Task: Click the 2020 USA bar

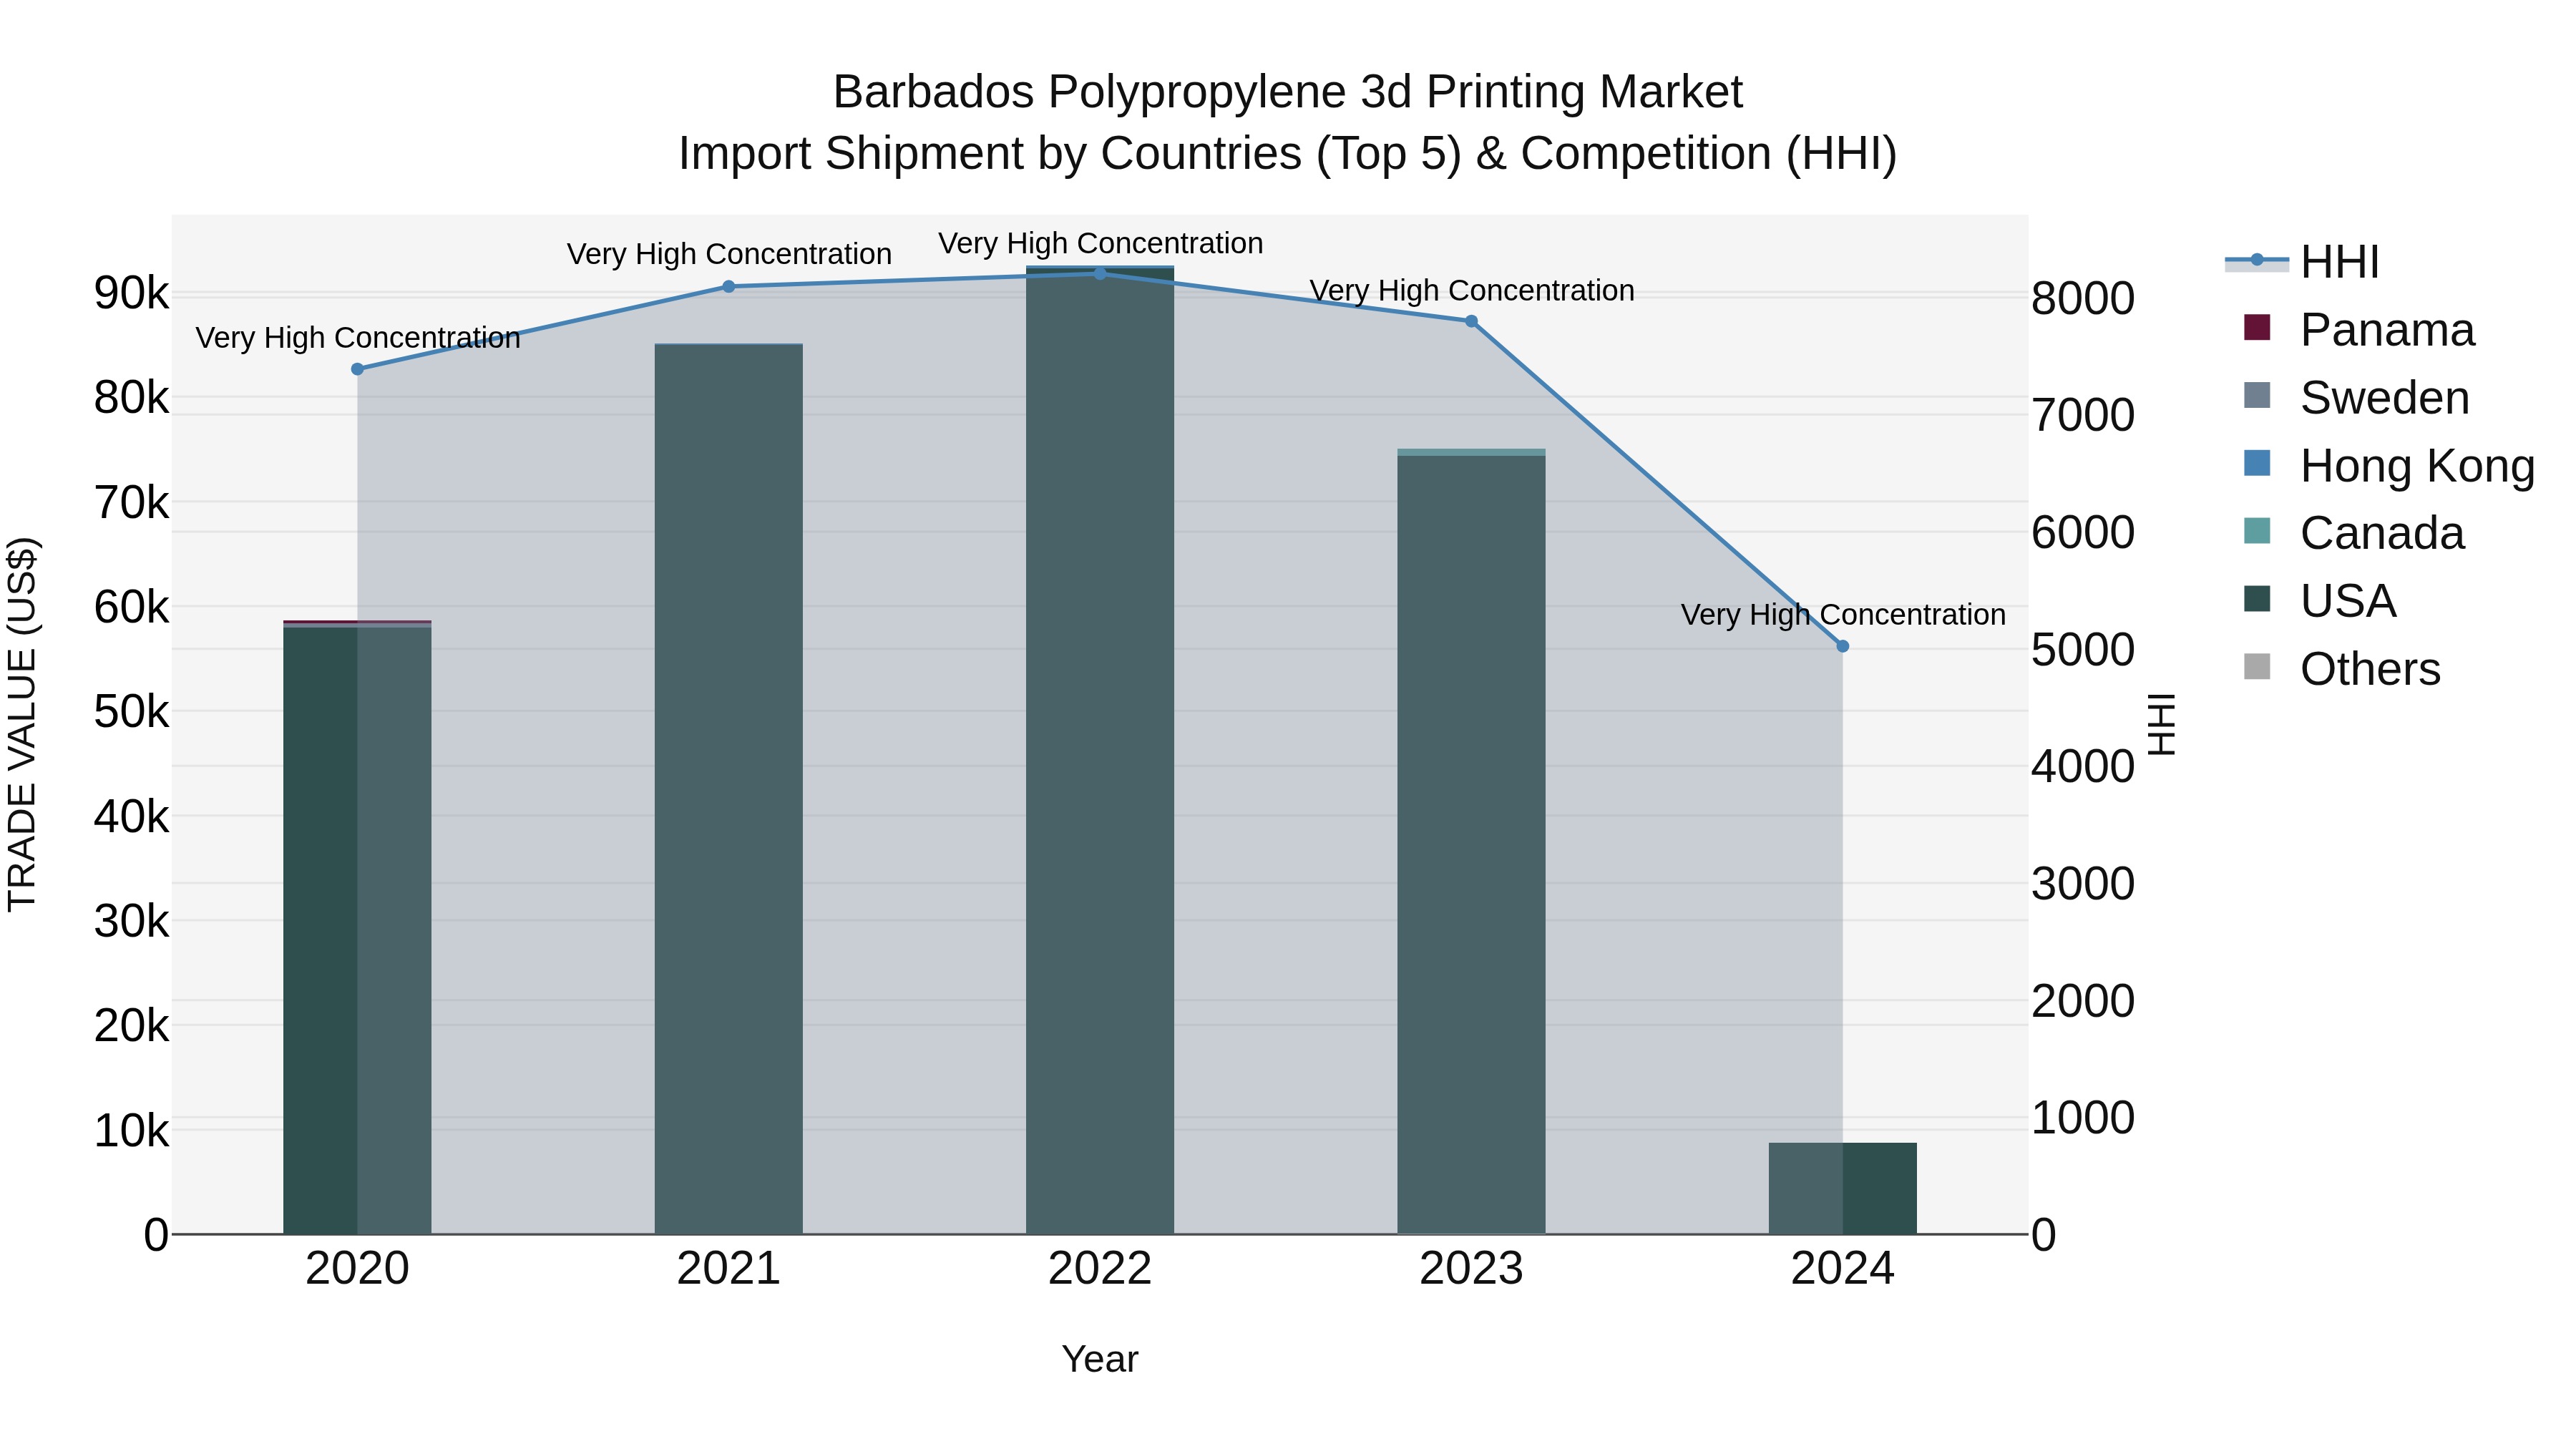Action: click(x=357, y=931)
